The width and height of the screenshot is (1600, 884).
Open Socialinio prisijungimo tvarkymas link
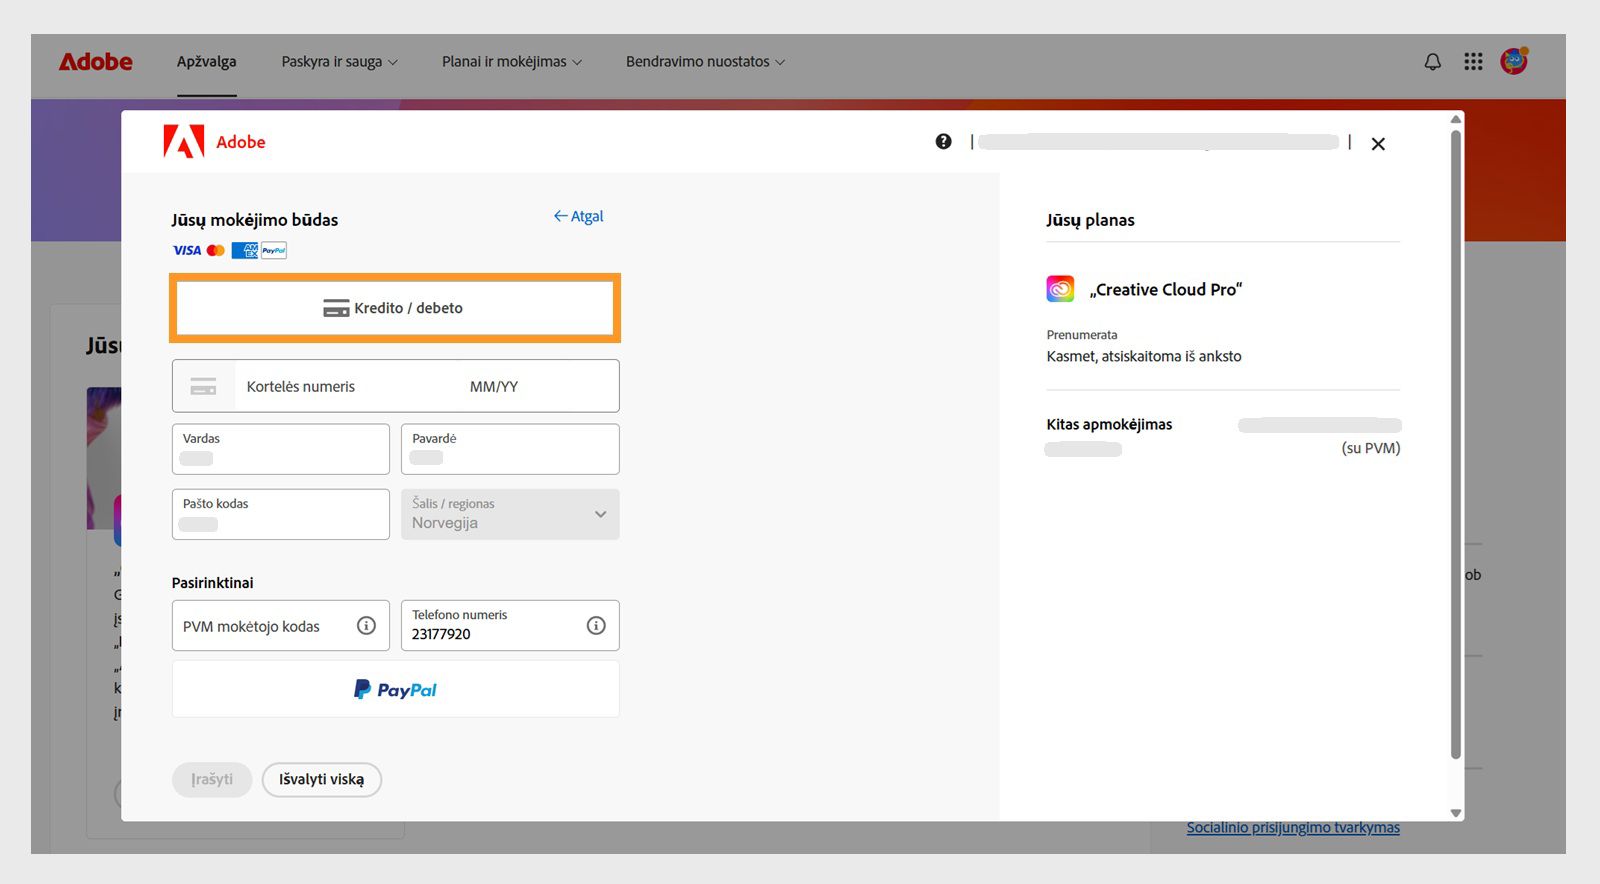point(1293,828)
